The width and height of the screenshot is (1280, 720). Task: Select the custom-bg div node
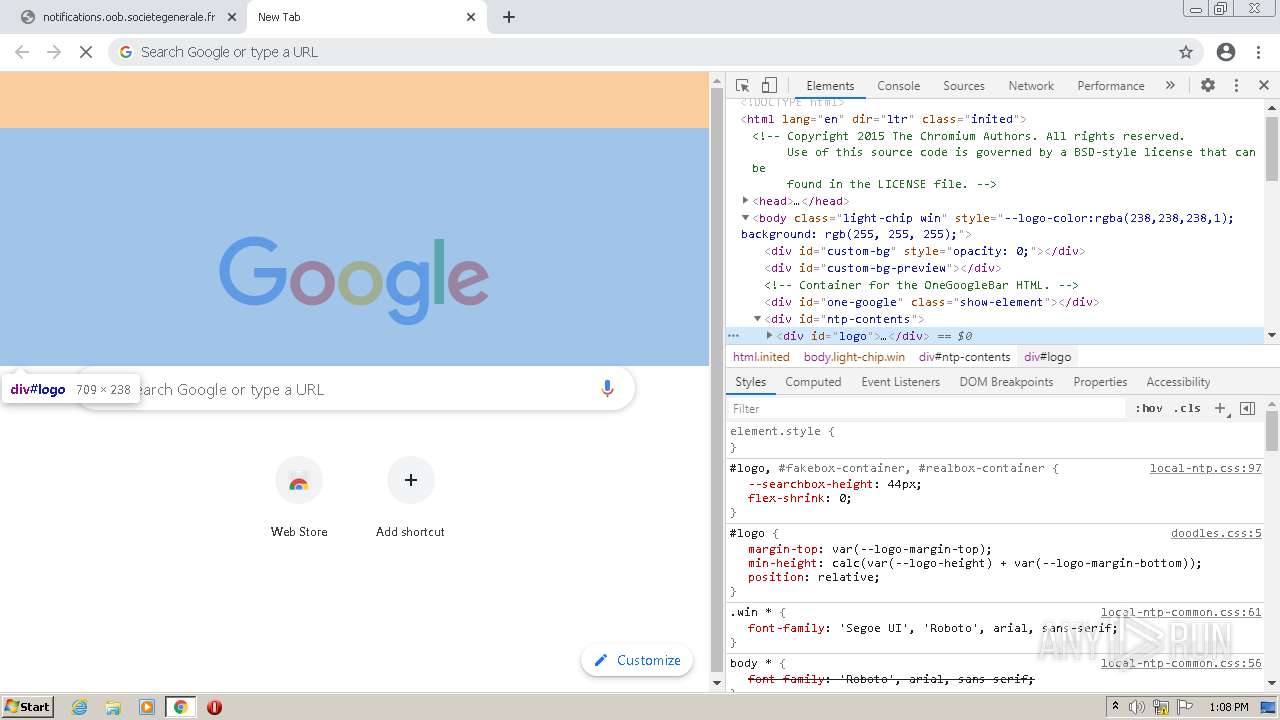pos(925,251)
